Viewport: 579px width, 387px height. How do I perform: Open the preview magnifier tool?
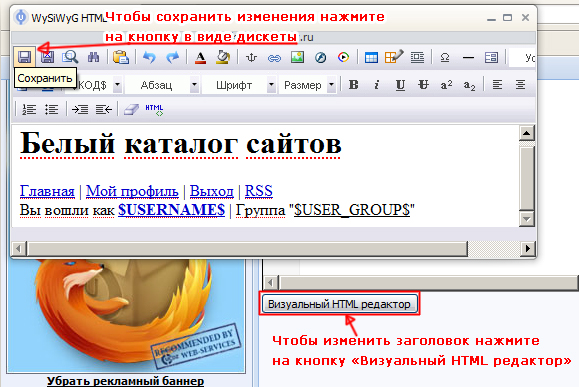tap(70, 57)
